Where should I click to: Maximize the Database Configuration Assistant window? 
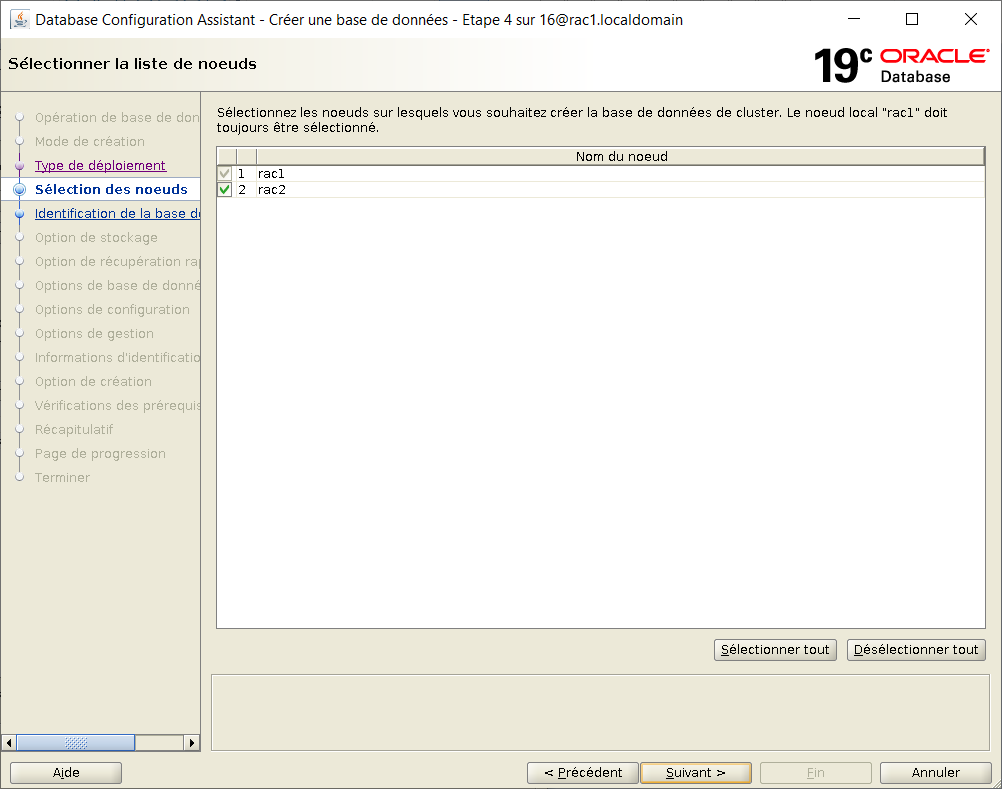click(912, 19)
